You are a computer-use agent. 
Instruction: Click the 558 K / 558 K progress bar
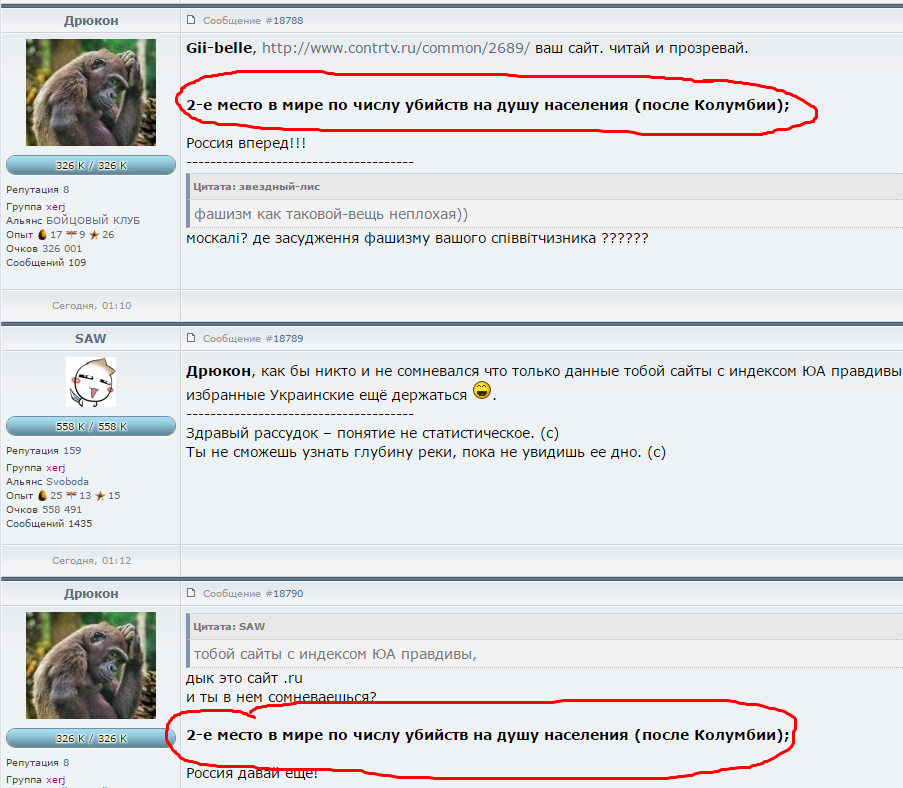pos(91,426)
